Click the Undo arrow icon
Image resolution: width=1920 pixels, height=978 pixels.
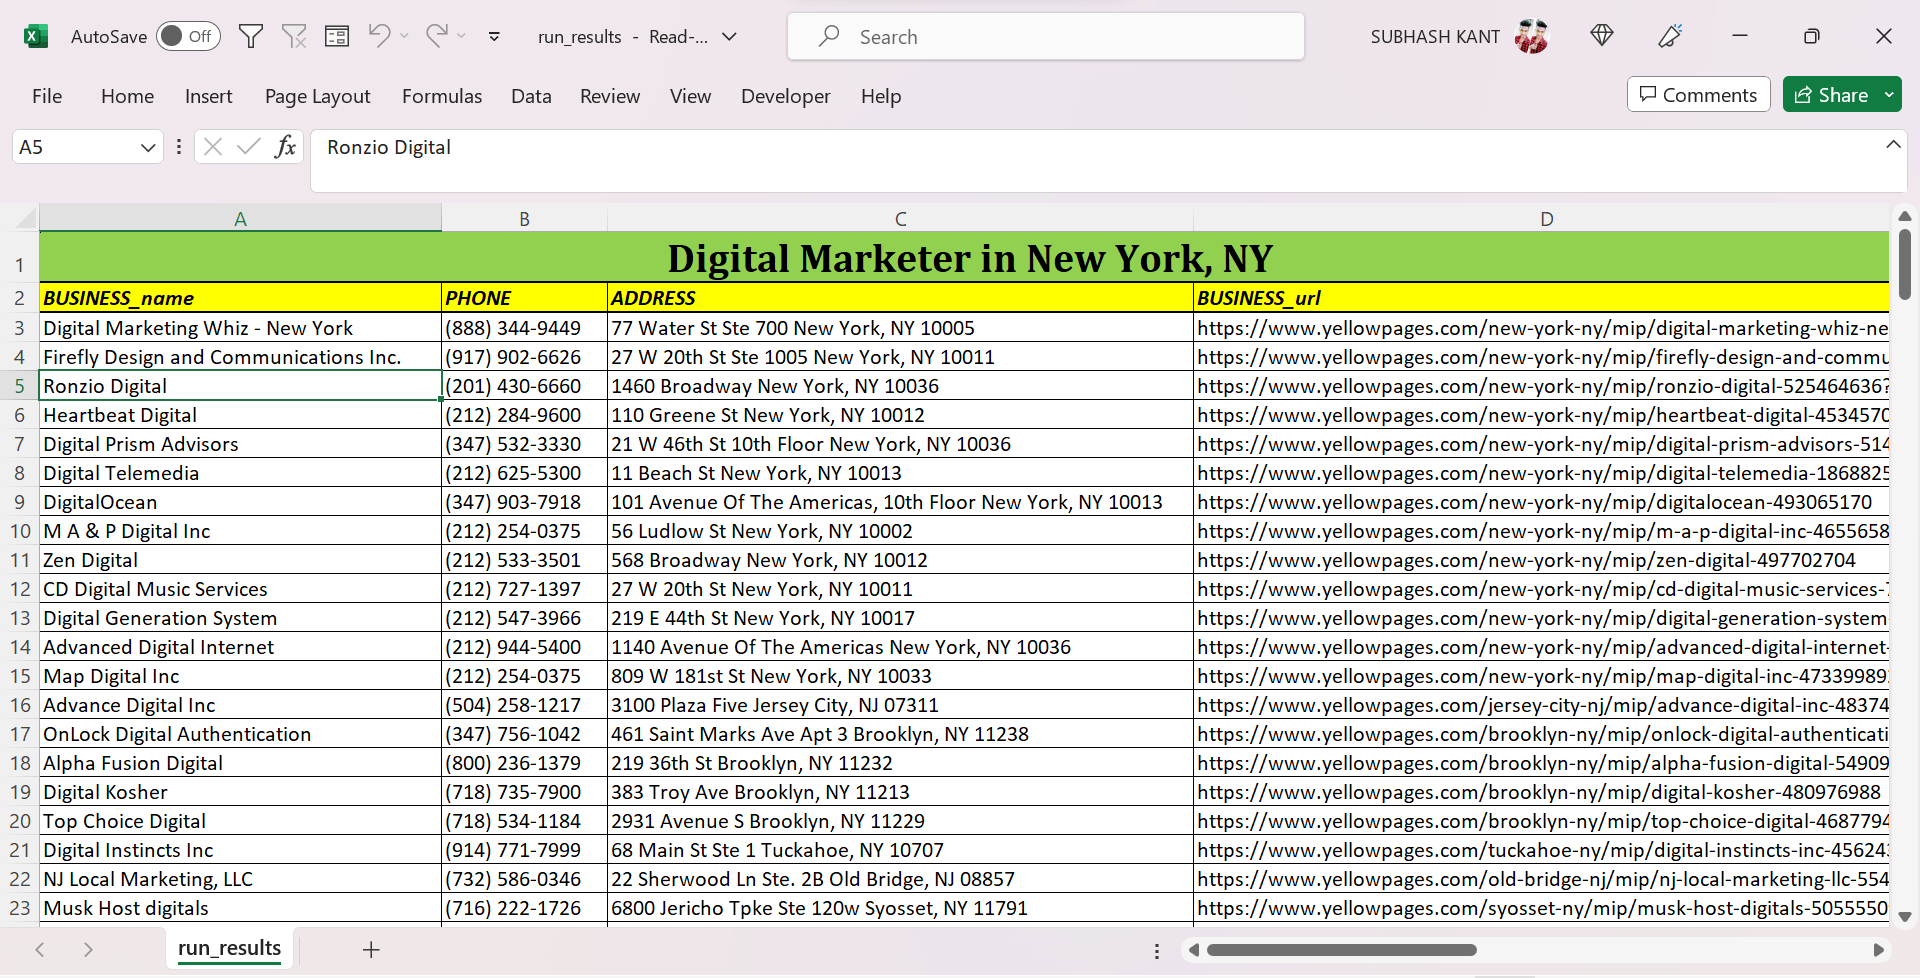click(379, 36)
